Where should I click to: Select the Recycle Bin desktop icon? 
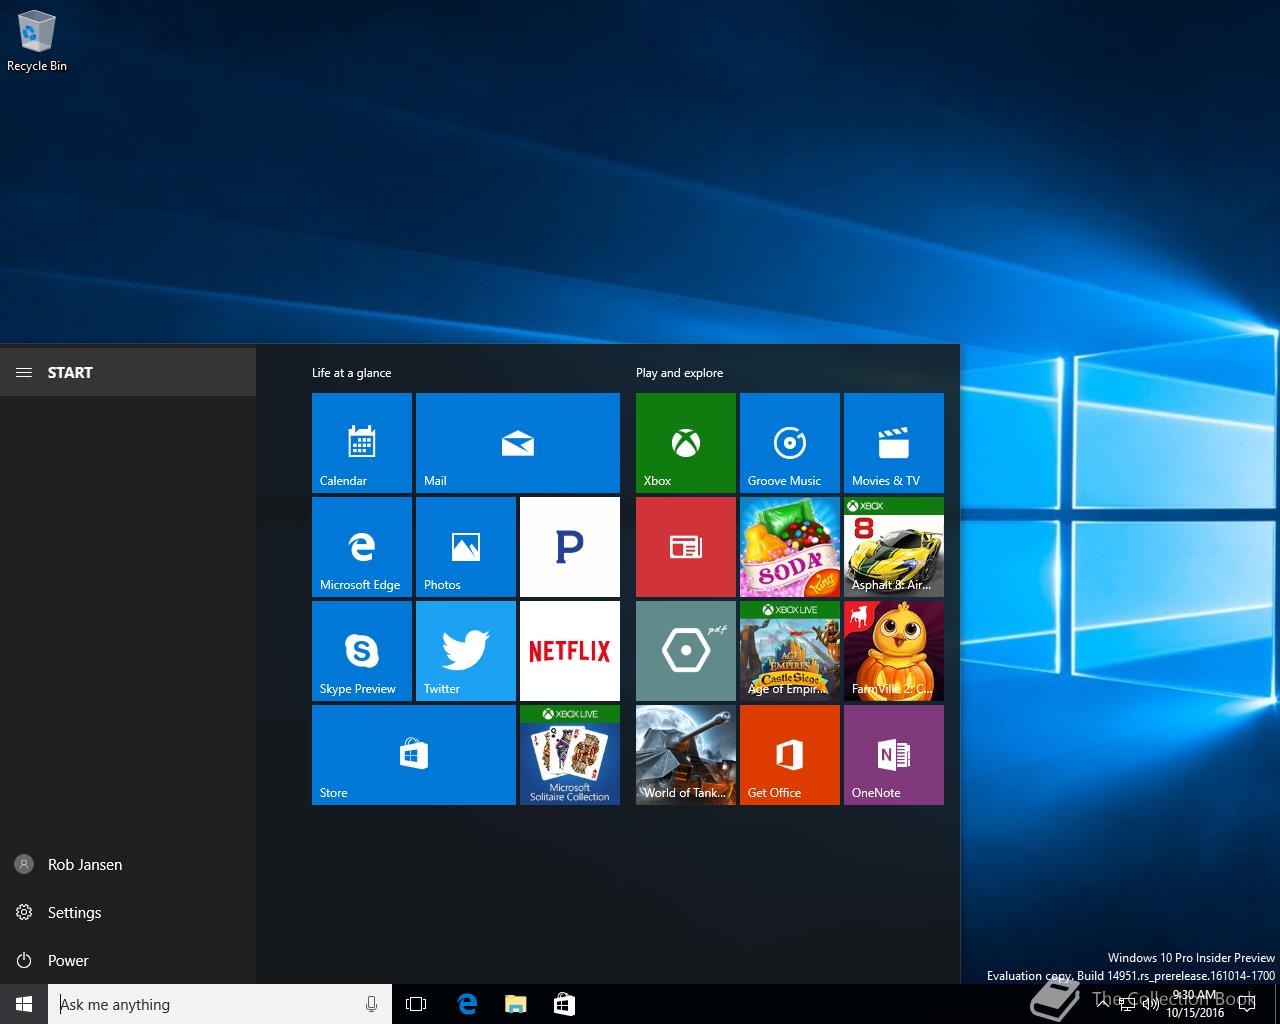(37, 41)
